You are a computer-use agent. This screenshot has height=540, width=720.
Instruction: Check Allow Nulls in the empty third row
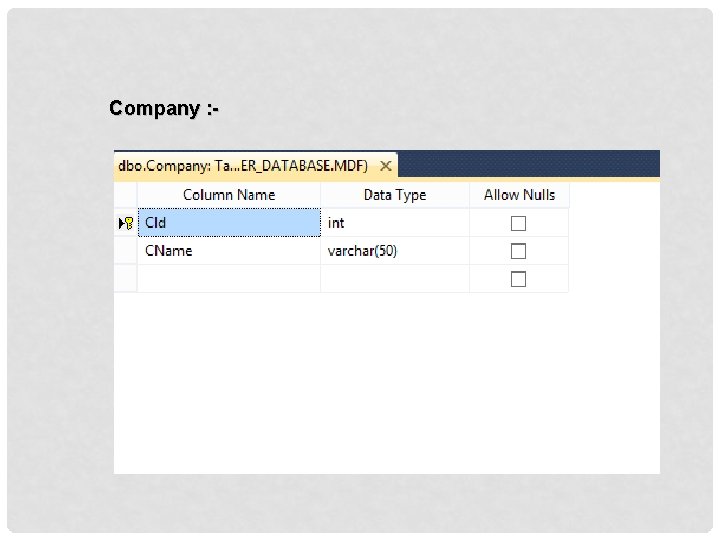tap(518, 279)
